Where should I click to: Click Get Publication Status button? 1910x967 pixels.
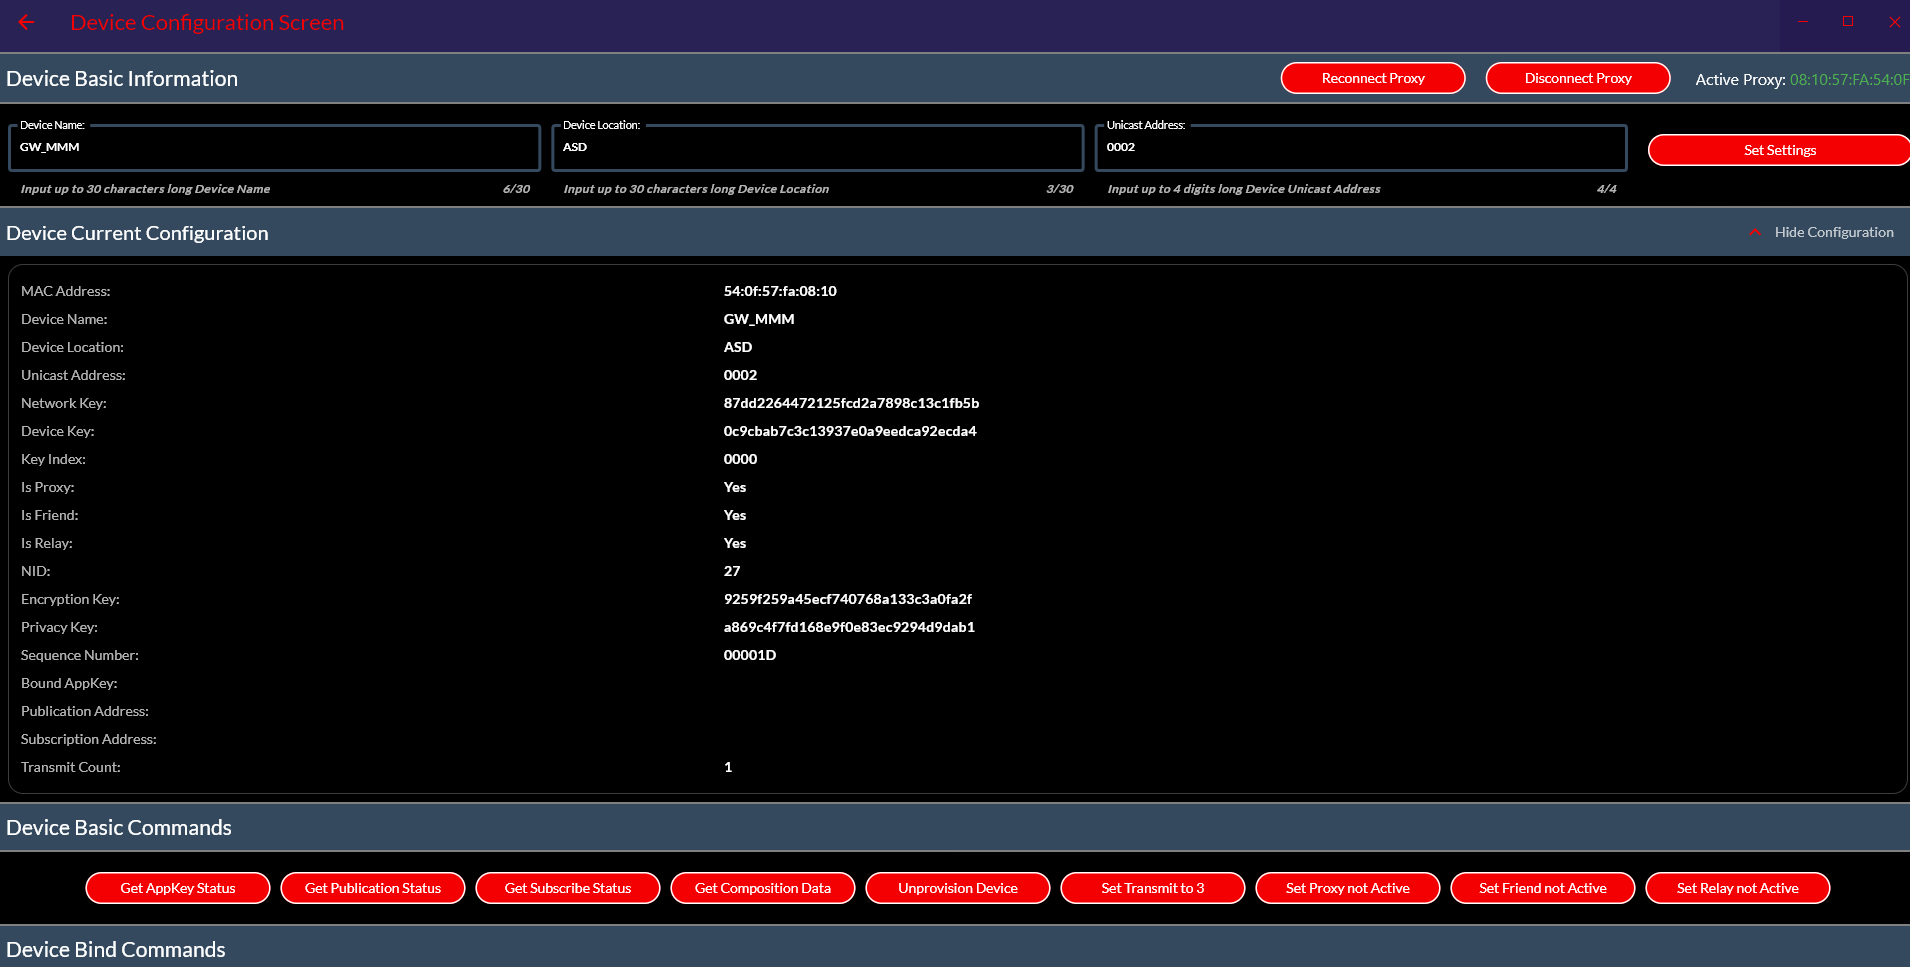373,888
